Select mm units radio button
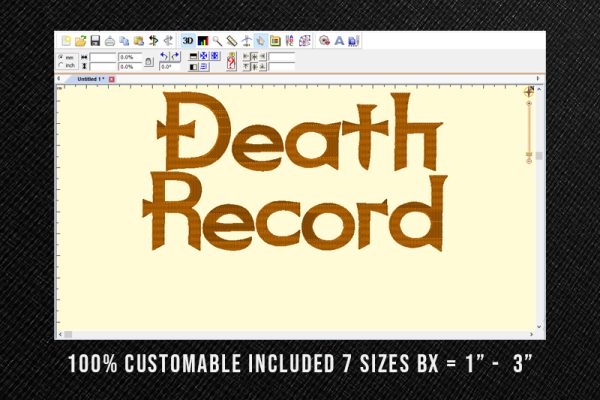This screenshot has height=400, width=600. (x=60, y=57)
